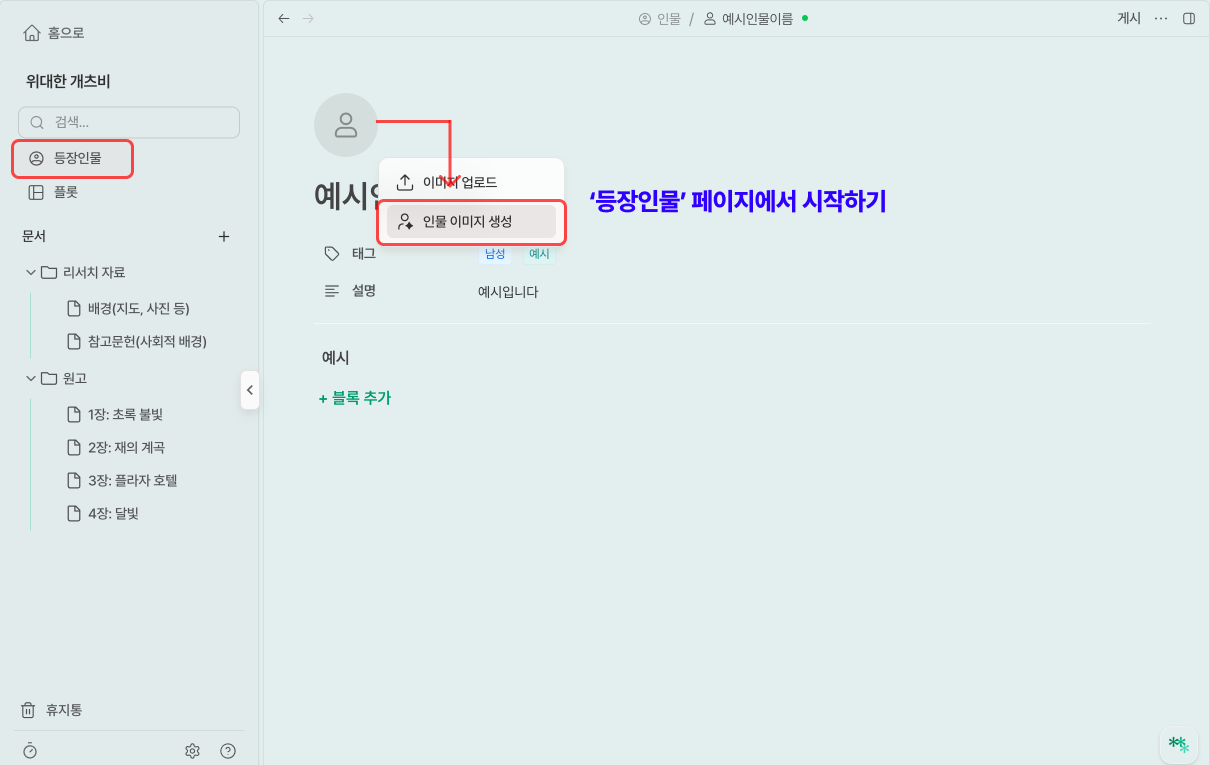Open help with the question mark icon
The width and height of the screenshot is (1210, 765).
pyautogui.click(x=228, y=750)
